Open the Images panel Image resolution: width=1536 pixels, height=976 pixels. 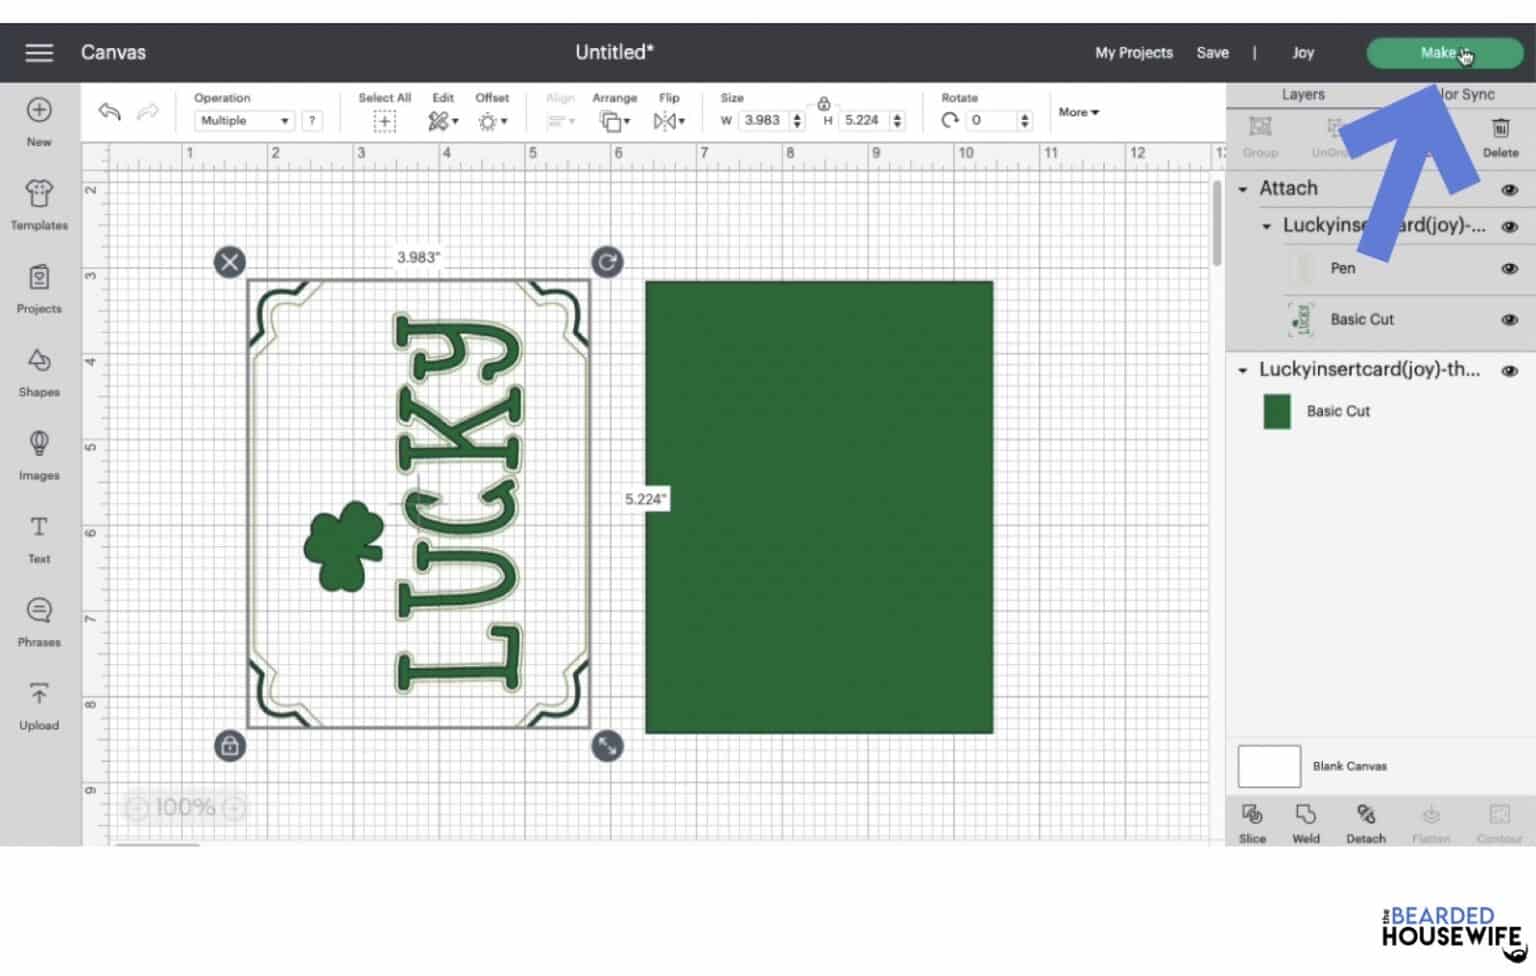pos(38,453)
